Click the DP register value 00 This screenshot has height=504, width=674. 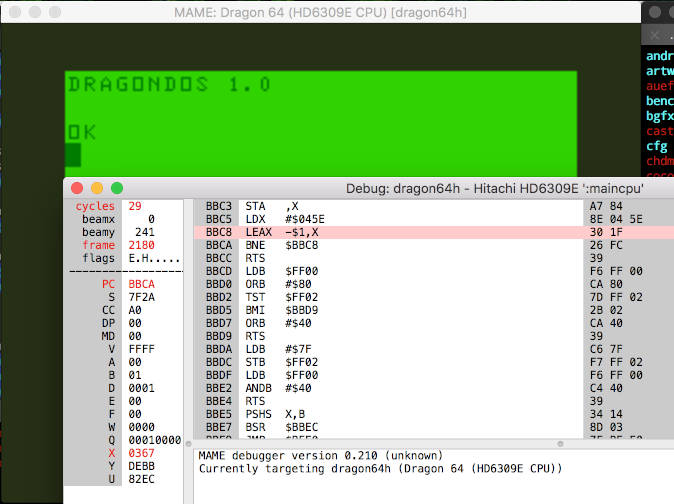coord(135,323)
